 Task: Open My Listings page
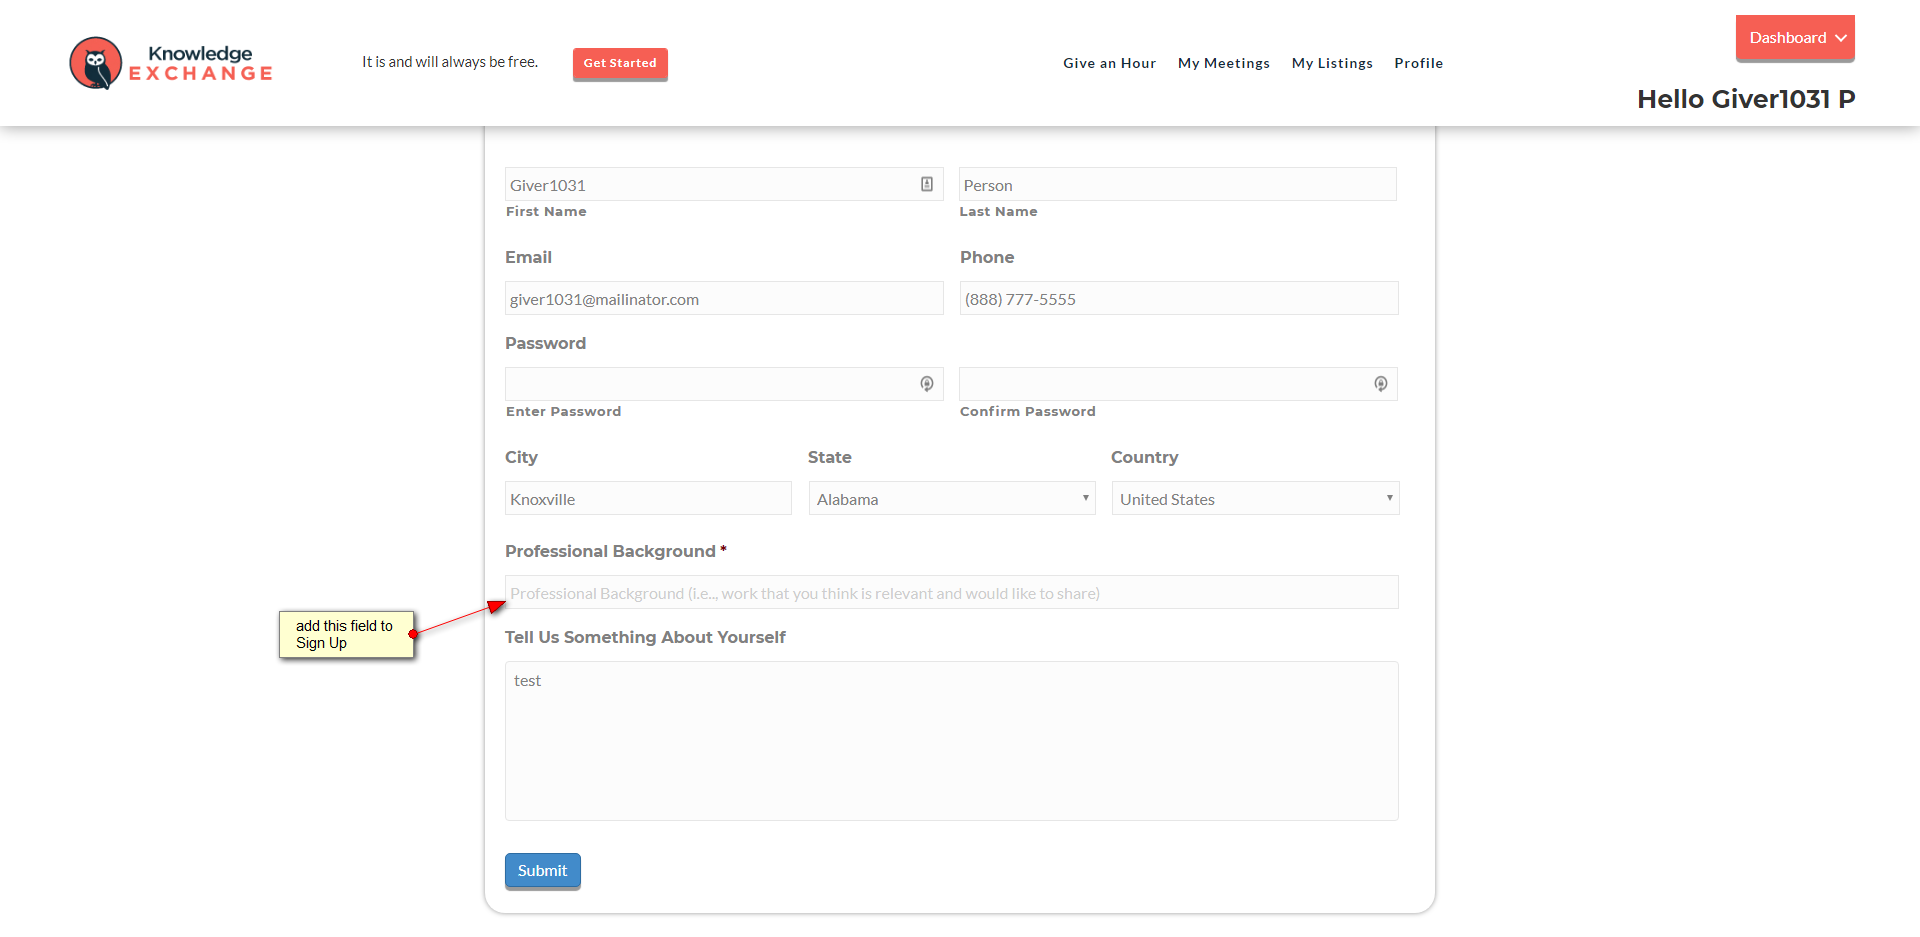(1332, 63)
